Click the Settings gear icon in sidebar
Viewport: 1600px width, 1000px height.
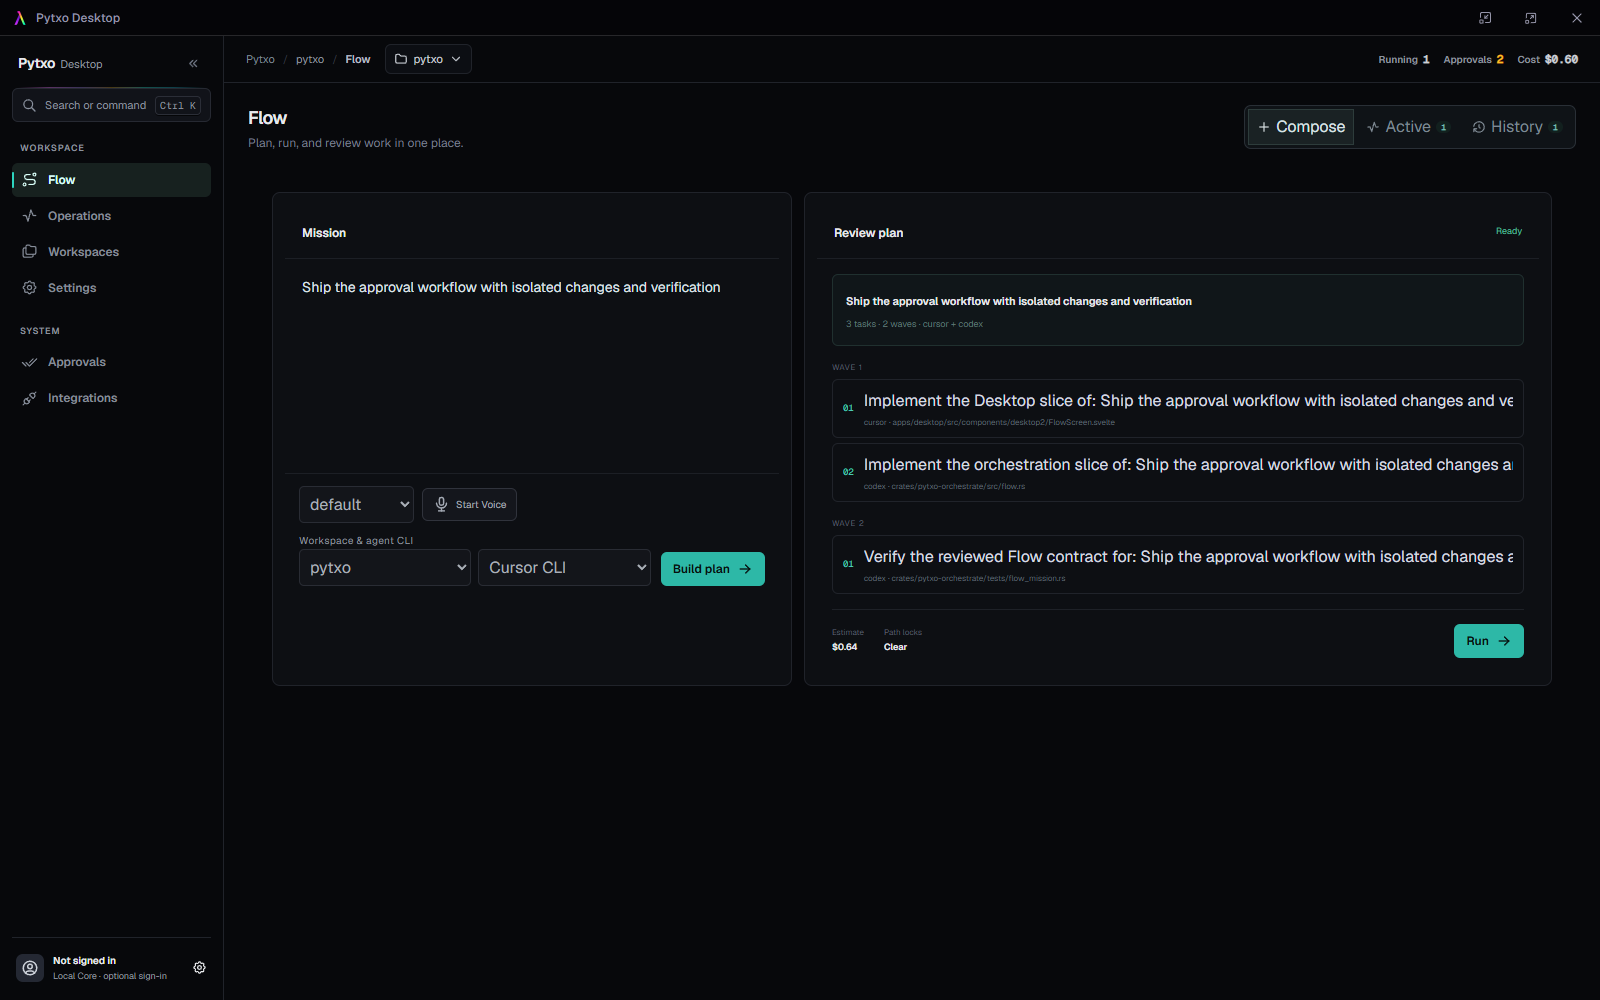coord(30,288)
